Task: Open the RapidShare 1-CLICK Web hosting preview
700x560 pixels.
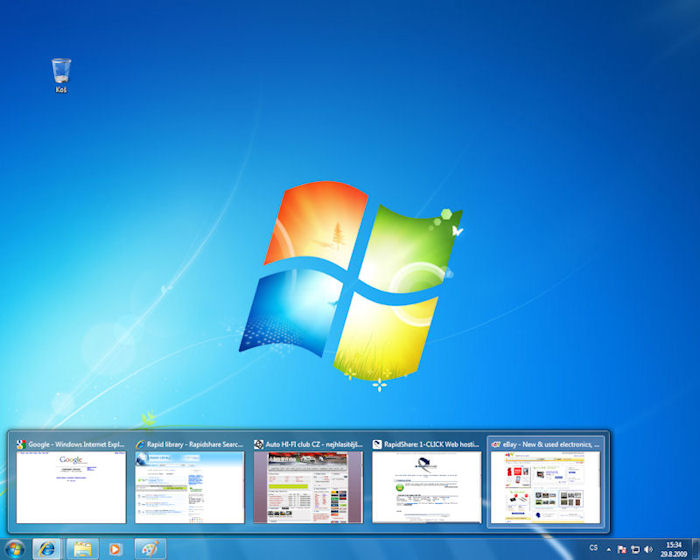Action: (427, 487)
